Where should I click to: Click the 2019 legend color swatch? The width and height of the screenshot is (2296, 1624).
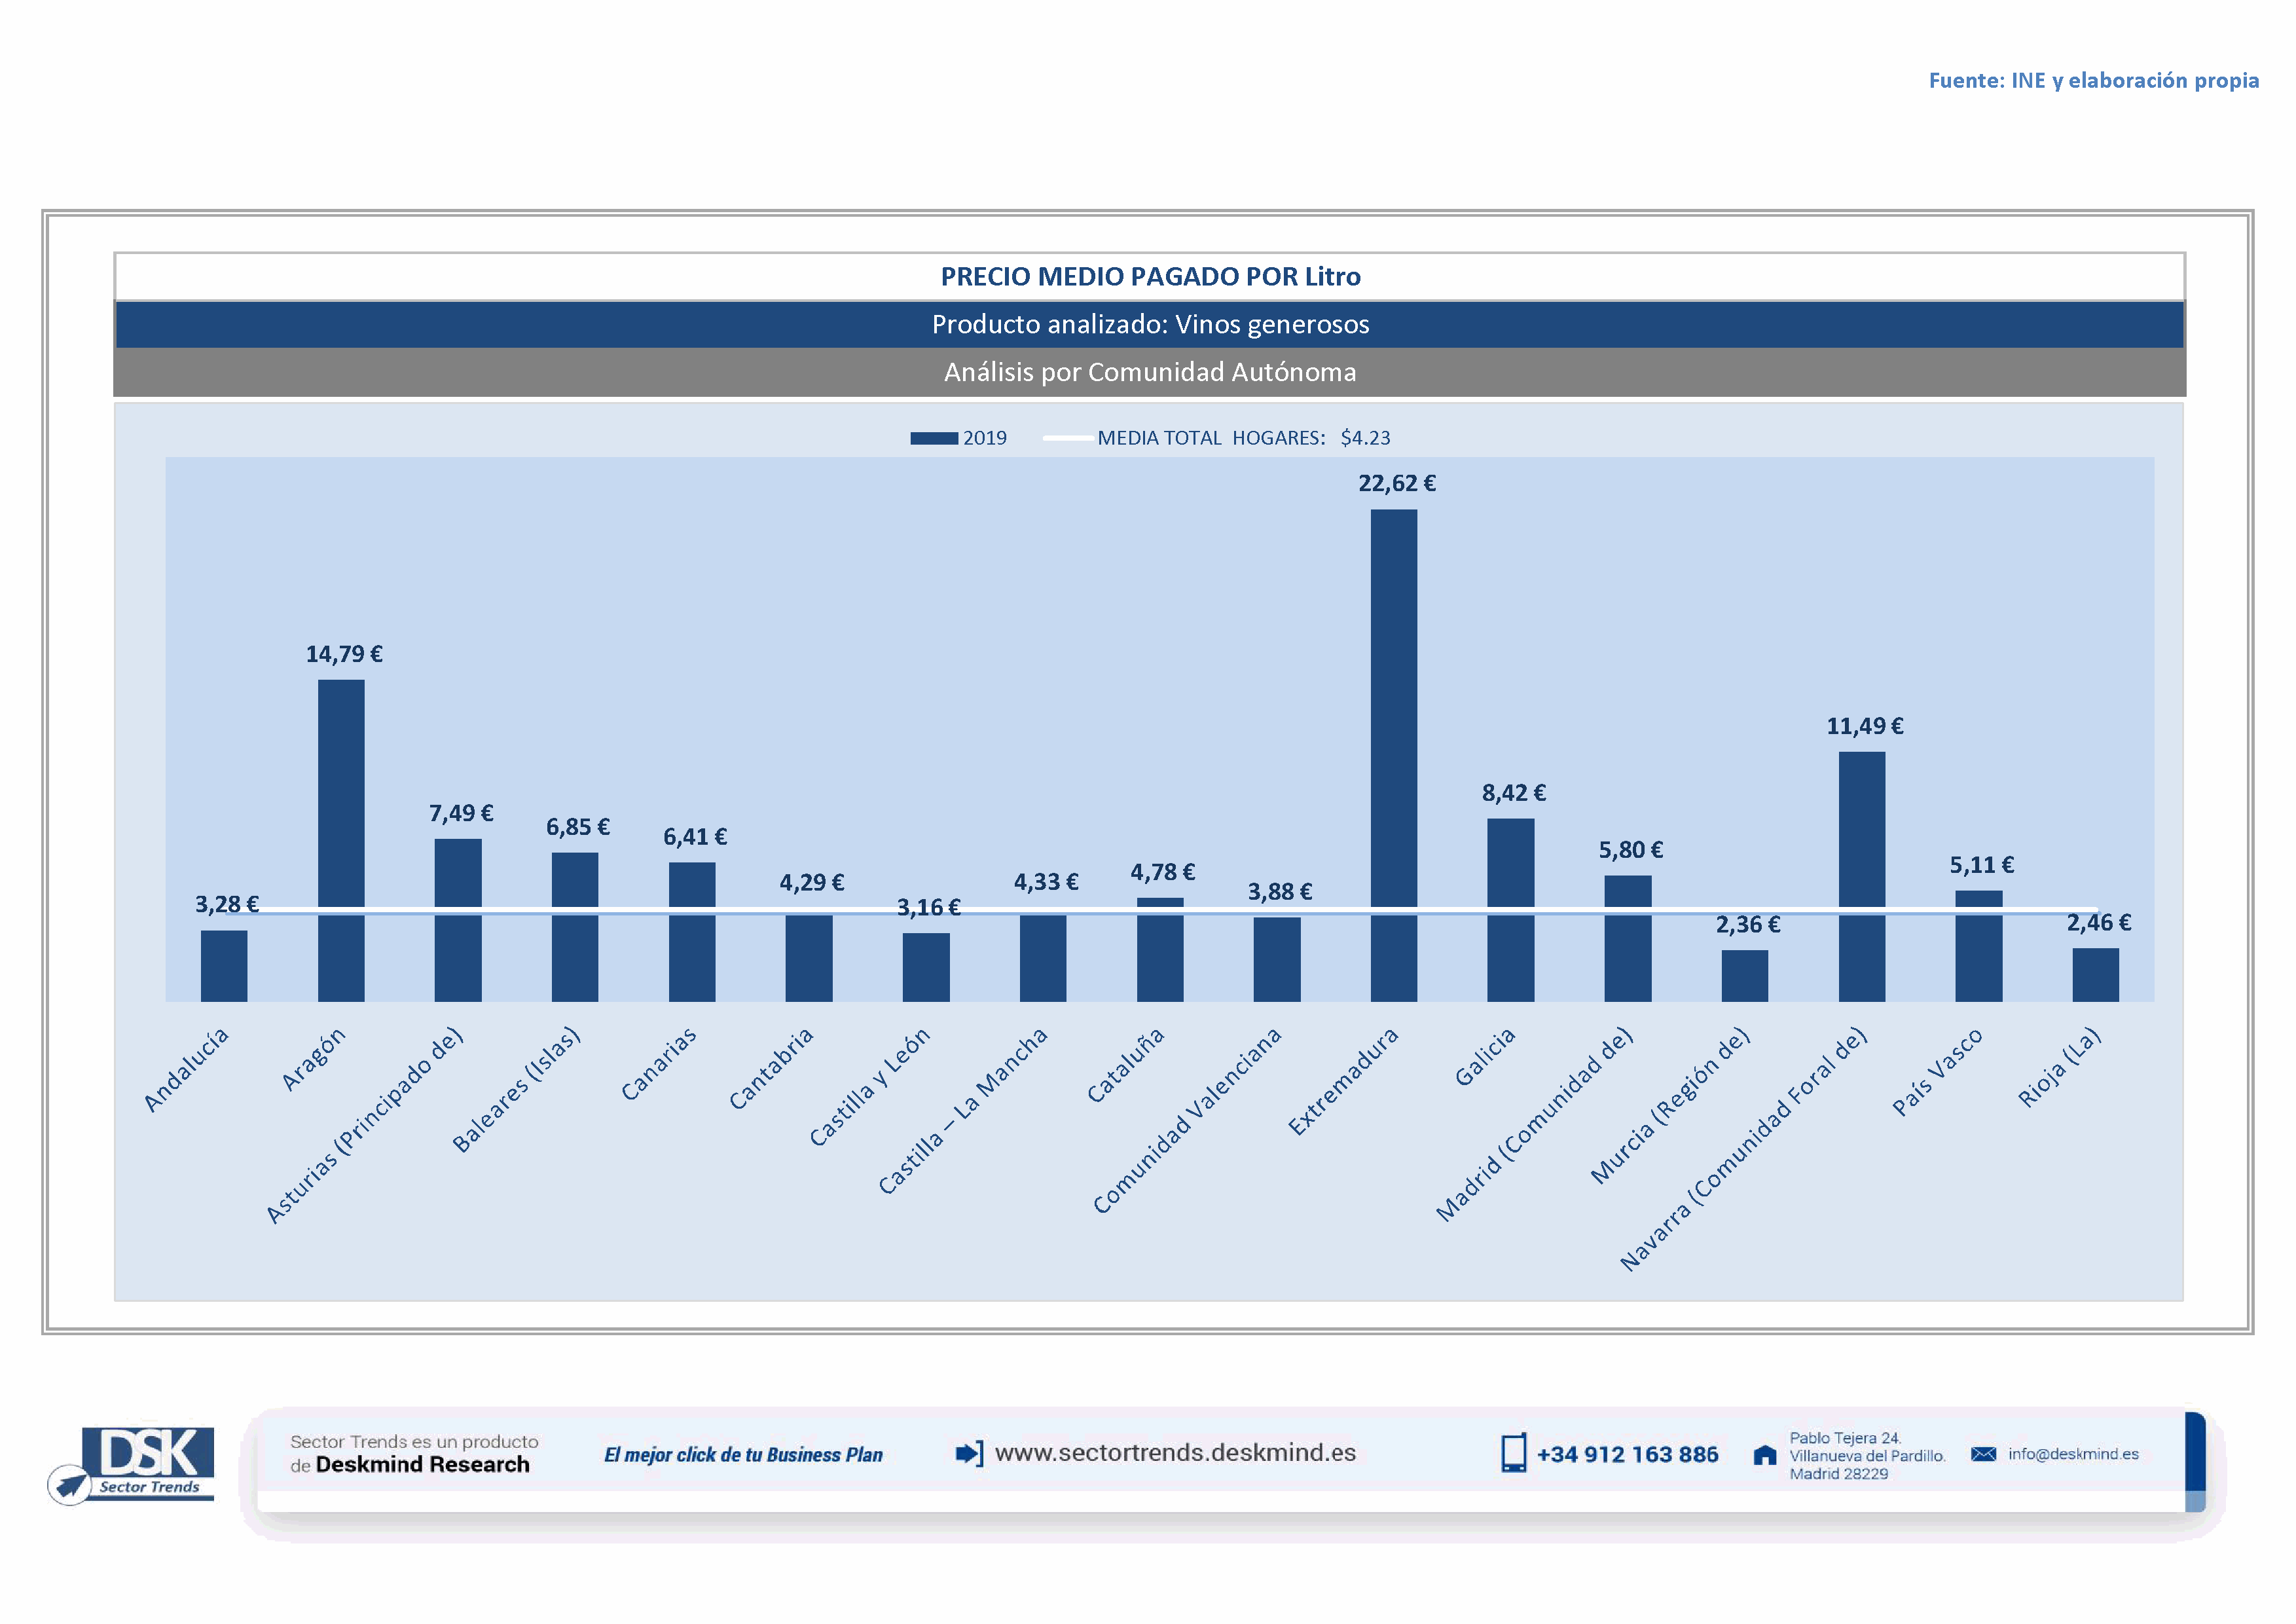click(933, 438)
